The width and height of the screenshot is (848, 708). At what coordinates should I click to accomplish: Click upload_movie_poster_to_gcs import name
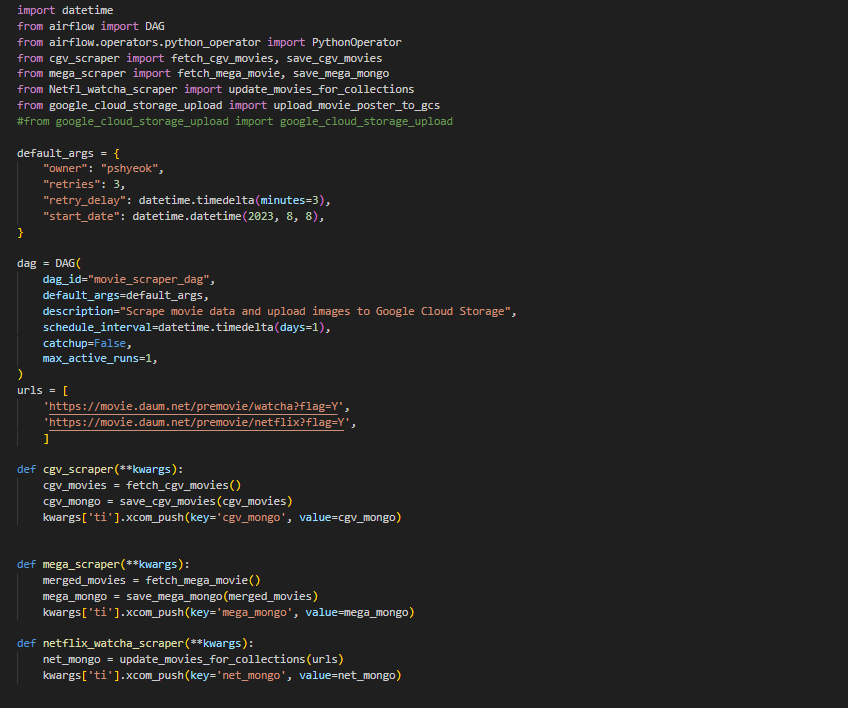pos(356,105)
